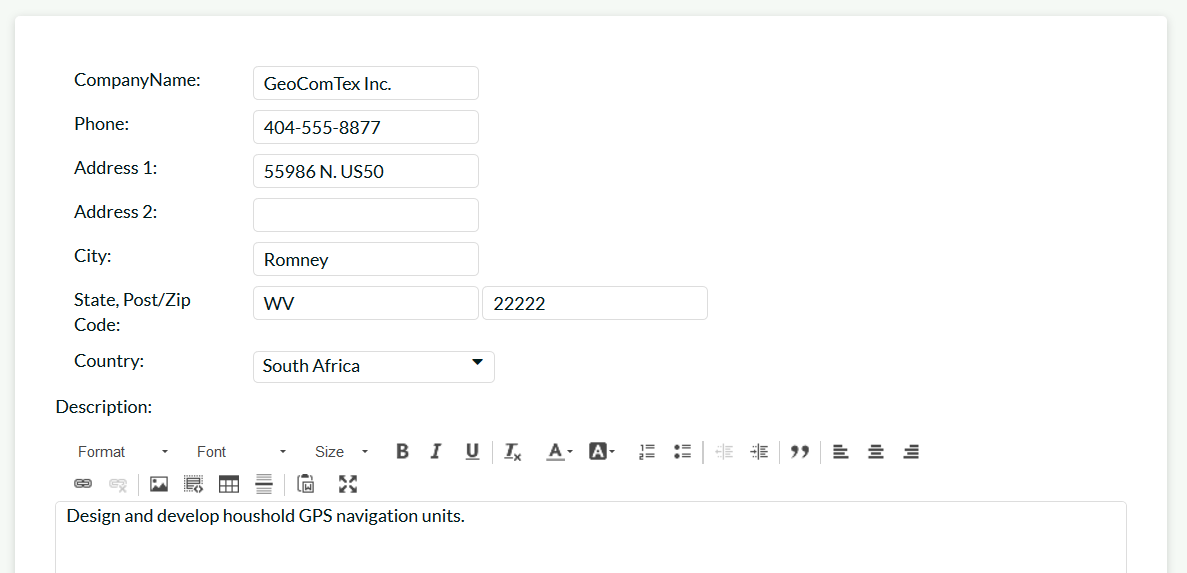The image size is (1187, 573).
Task: Click the empty Address 2 field
Action: coord(365,215)
